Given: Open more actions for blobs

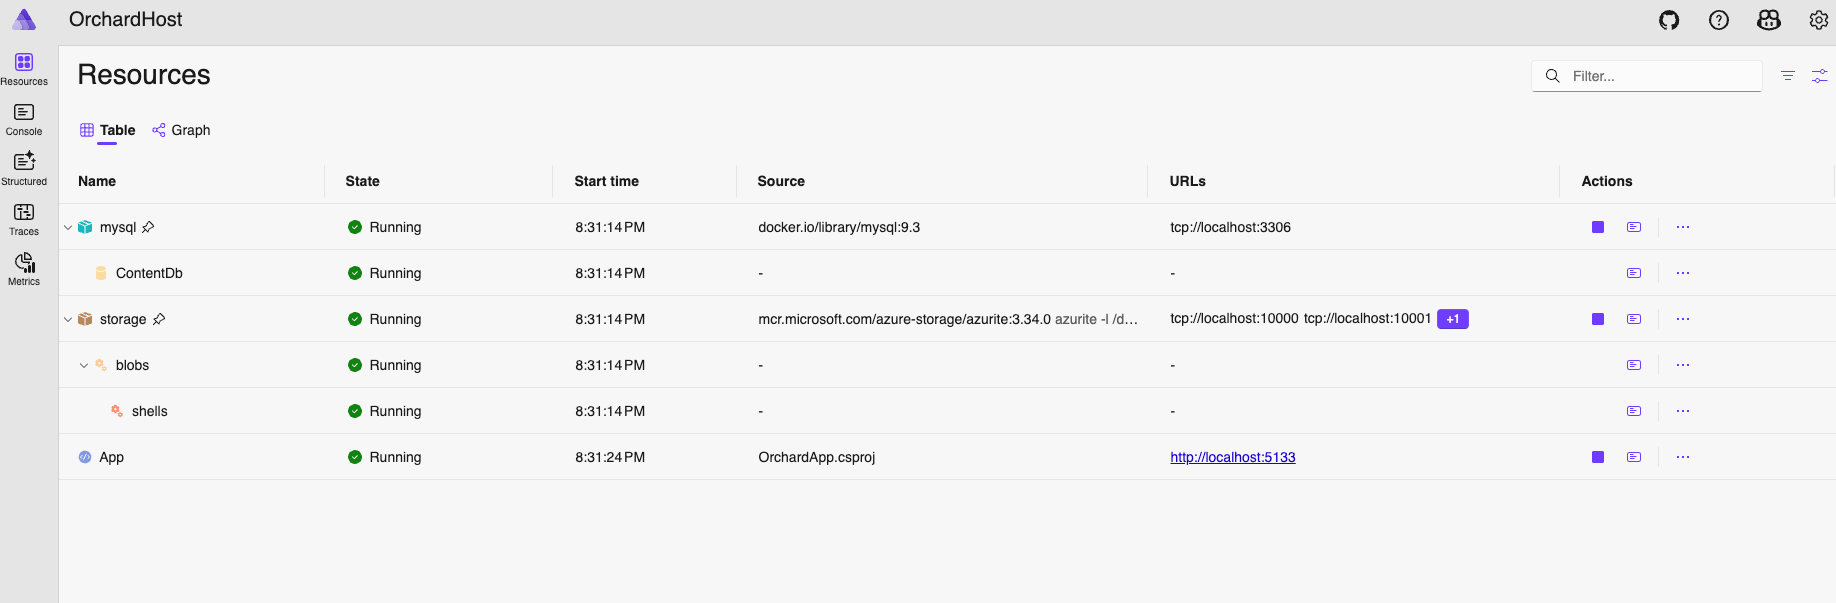Looking at the screenshot, I should point(1683,365).
